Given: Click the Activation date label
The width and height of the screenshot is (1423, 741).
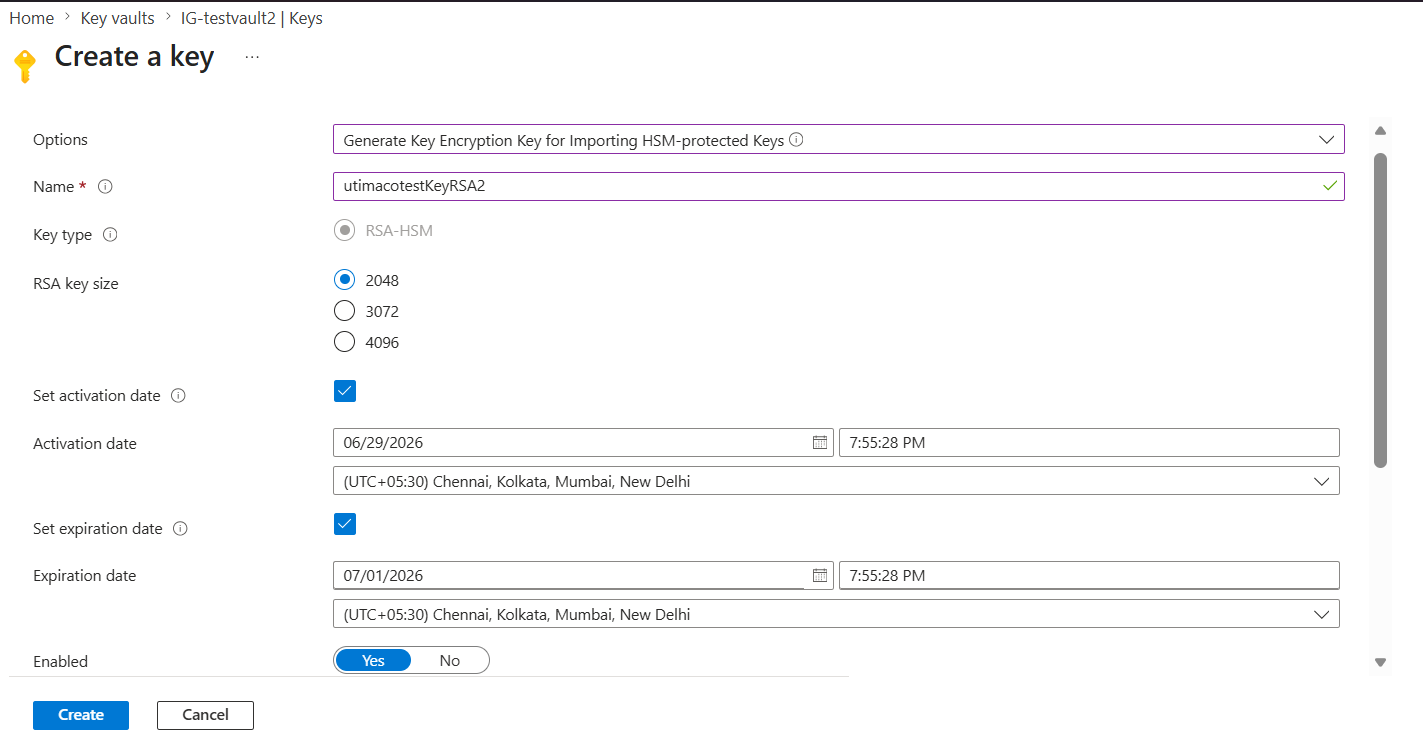Looking at the screenshot, I should 85,443.
